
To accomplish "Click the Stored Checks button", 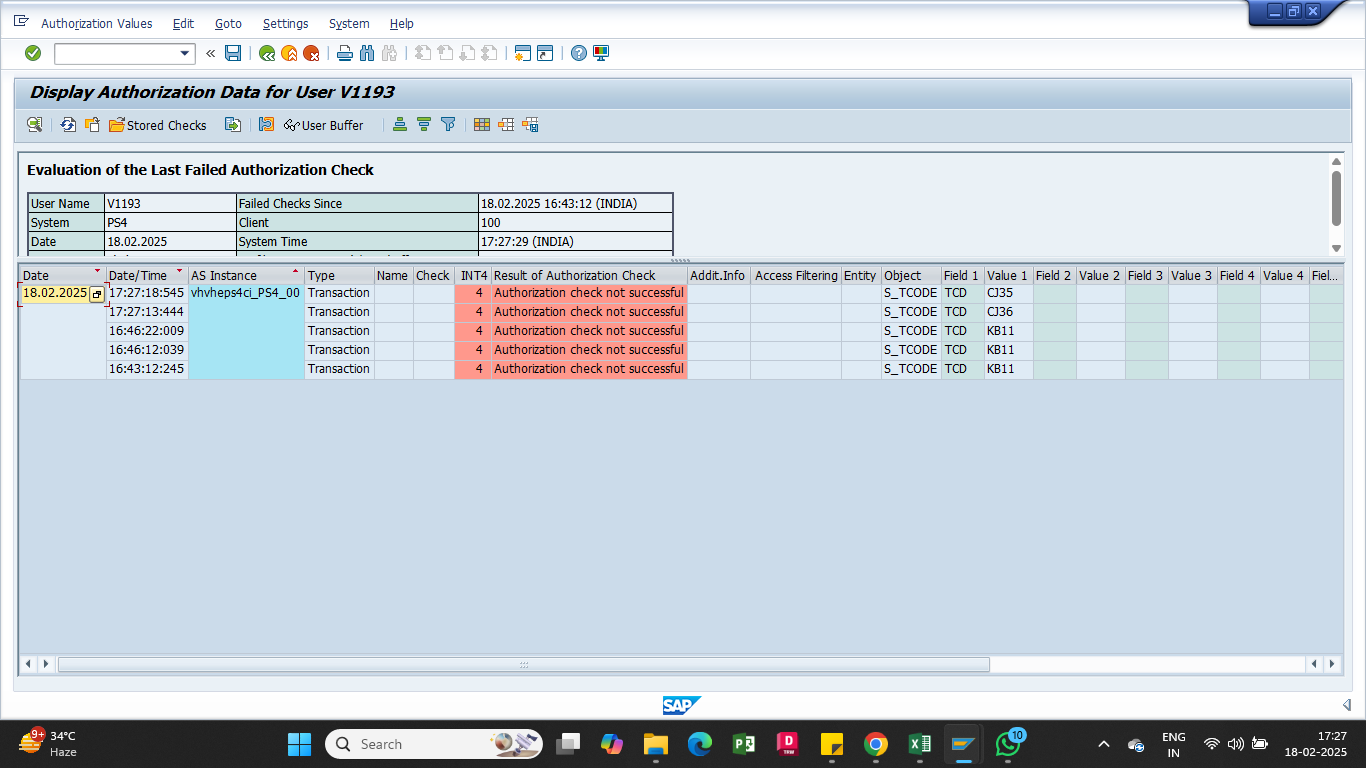I will click(x=158, y=125).
